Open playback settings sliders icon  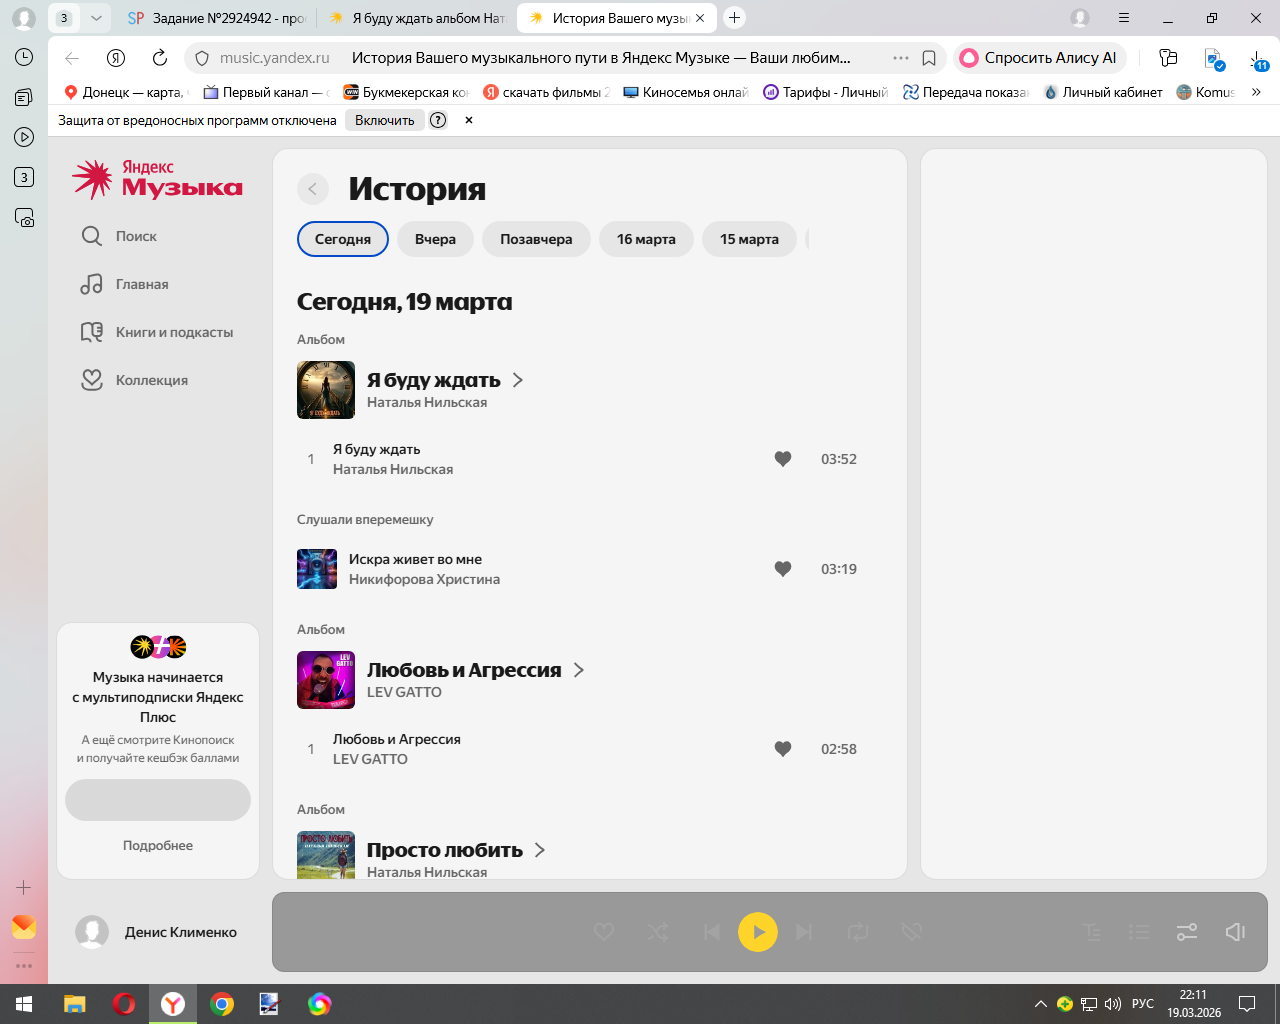click(1187, 932)
